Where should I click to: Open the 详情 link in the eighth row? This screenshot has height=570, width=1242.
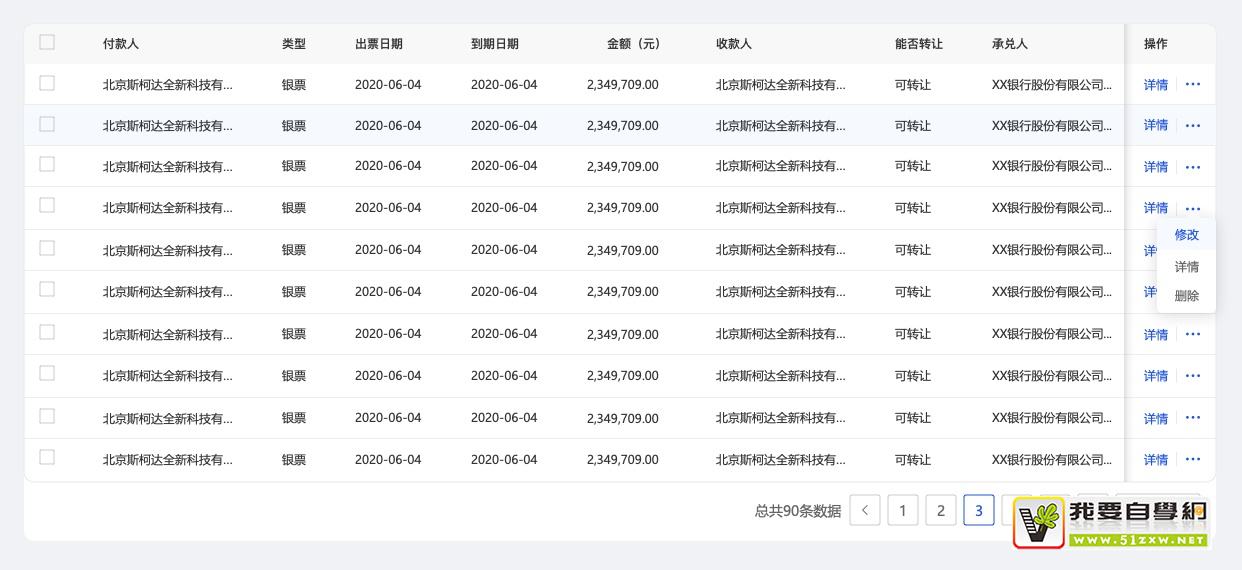(1155, 376)
